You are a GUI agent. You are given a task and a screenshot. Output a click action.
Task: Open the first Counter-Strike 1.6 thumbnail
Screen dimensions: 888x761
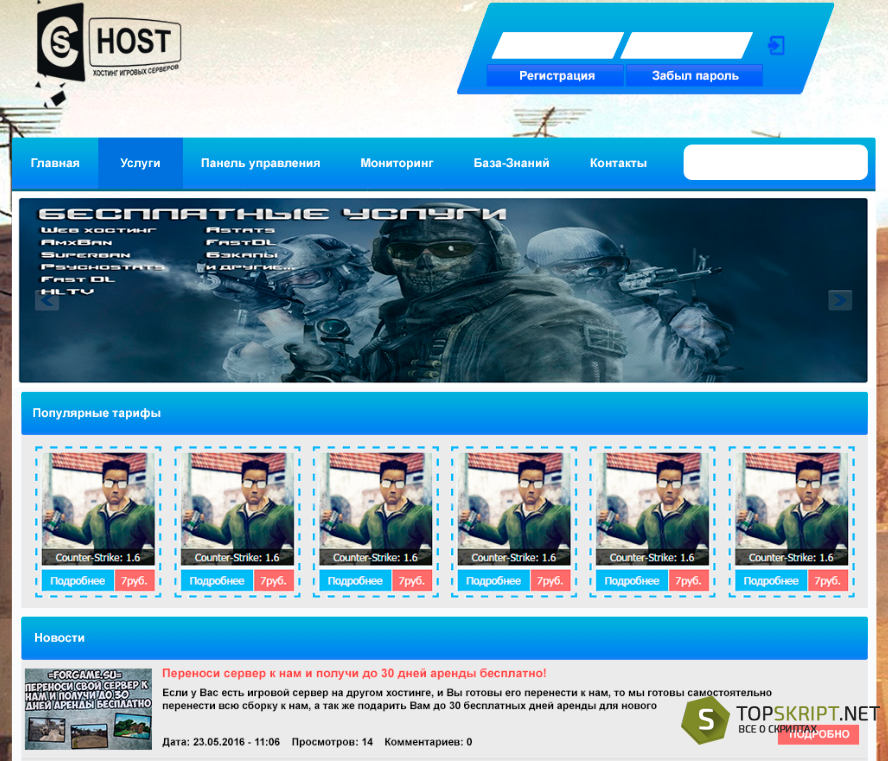coord(98,508)
